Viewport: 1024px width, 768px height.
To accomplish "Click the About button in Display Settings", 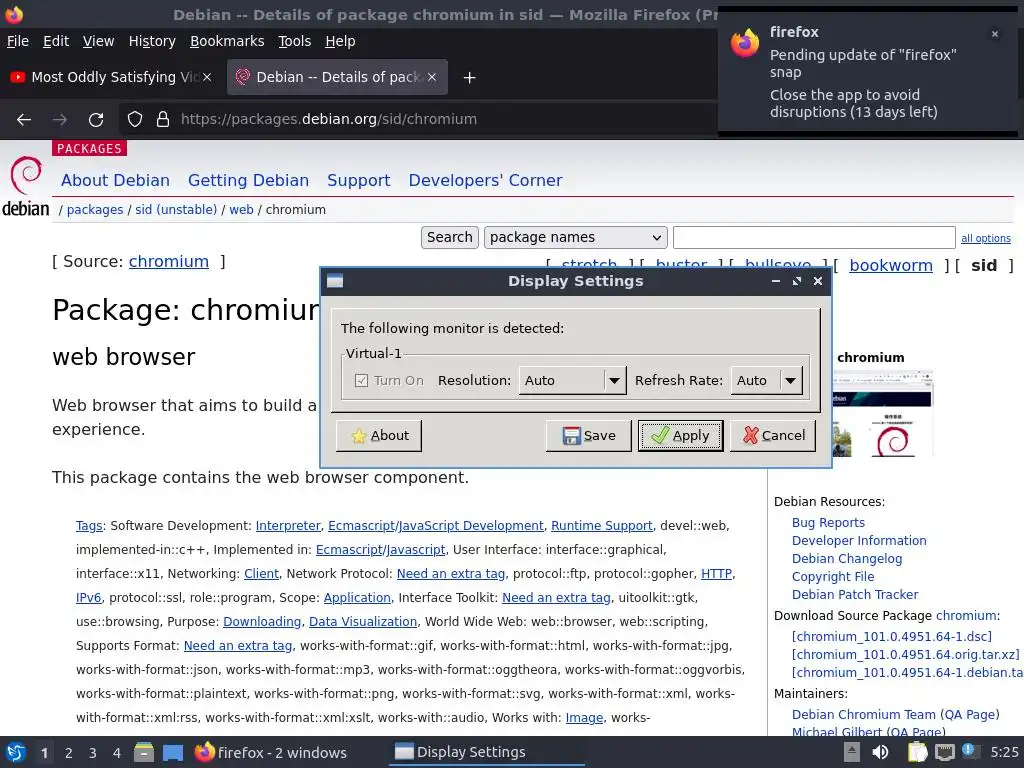I will click(379, 436).
